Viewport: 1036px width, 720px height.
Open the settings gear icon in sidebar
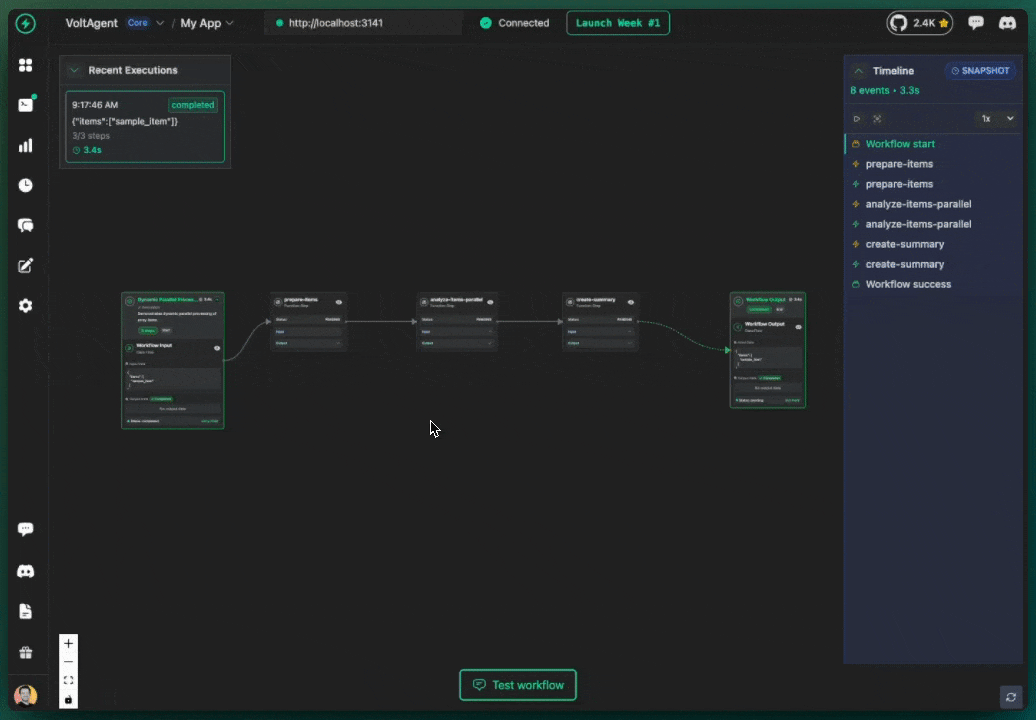[x=25, y=306]
